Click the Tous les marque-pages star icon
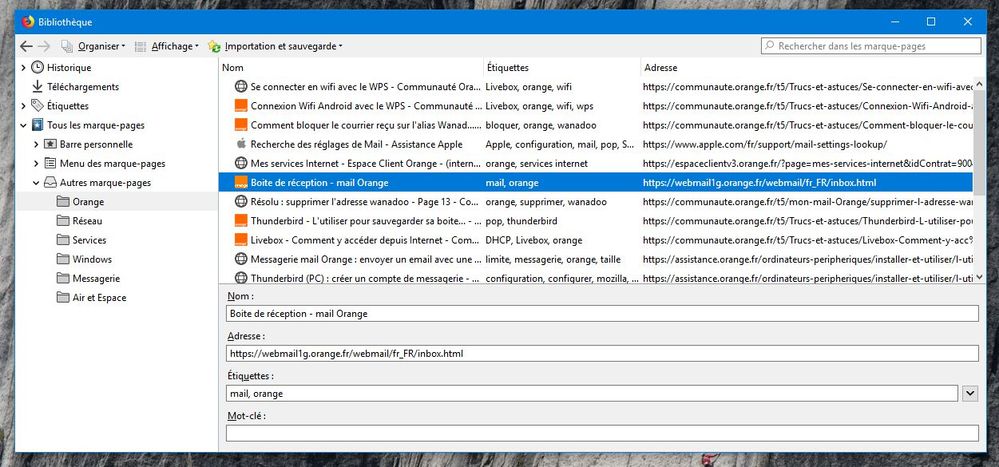 38,125
